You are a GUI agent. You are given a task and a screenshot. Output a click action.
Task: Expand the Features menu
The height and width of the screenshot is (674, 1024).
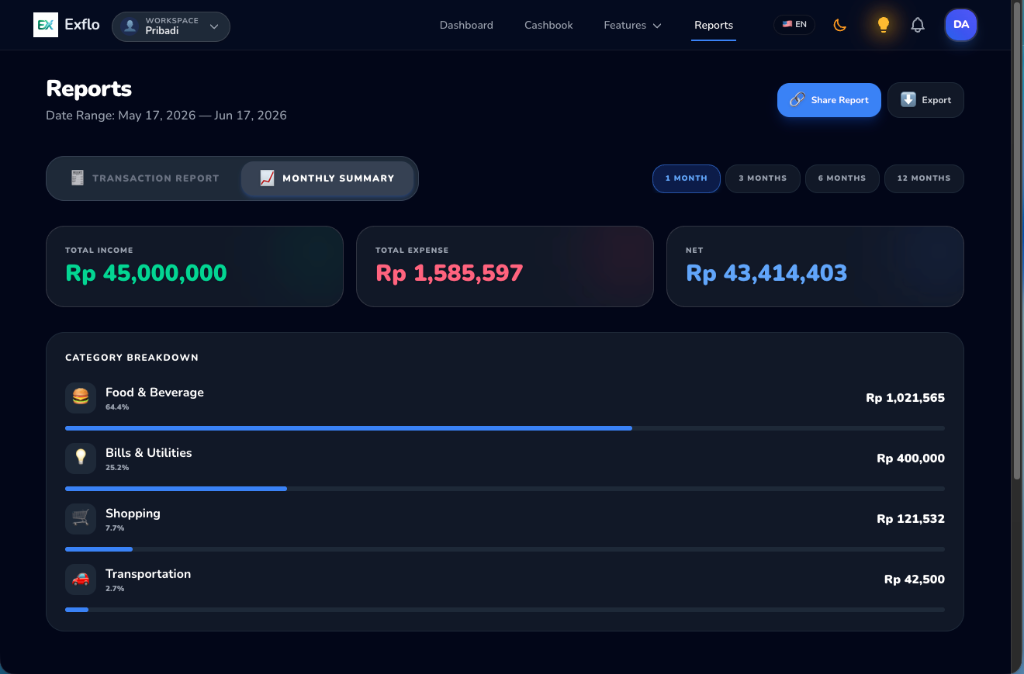coord(632,25)
